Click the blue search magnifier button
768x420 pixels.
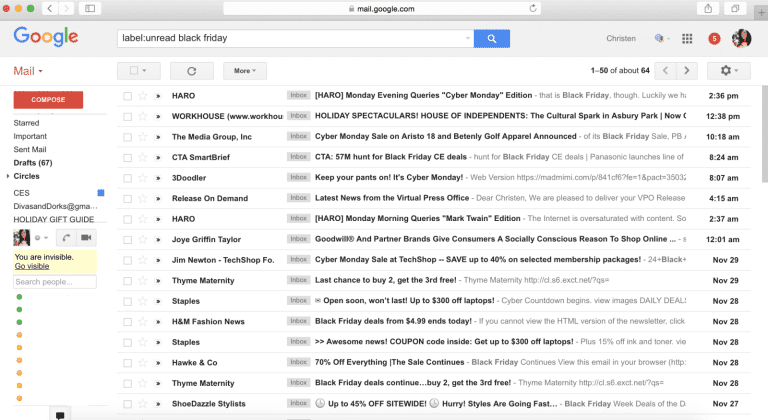pyautogui.click(x=492, y=38)
